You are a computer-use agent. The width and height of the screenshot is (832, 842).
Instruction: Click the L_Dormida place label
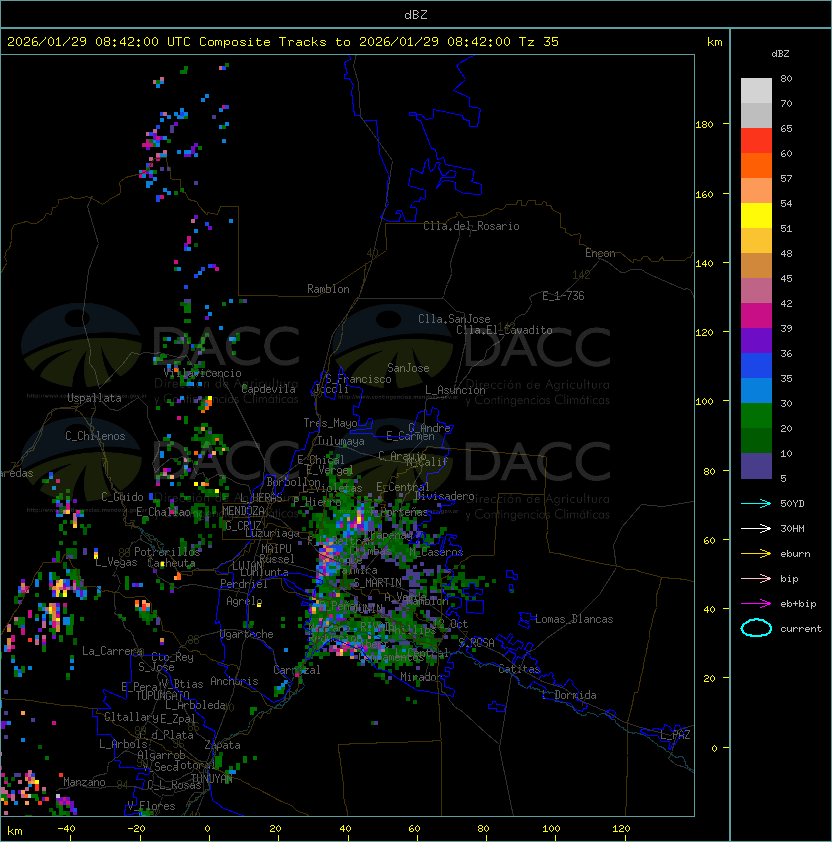tap(569, 695)
